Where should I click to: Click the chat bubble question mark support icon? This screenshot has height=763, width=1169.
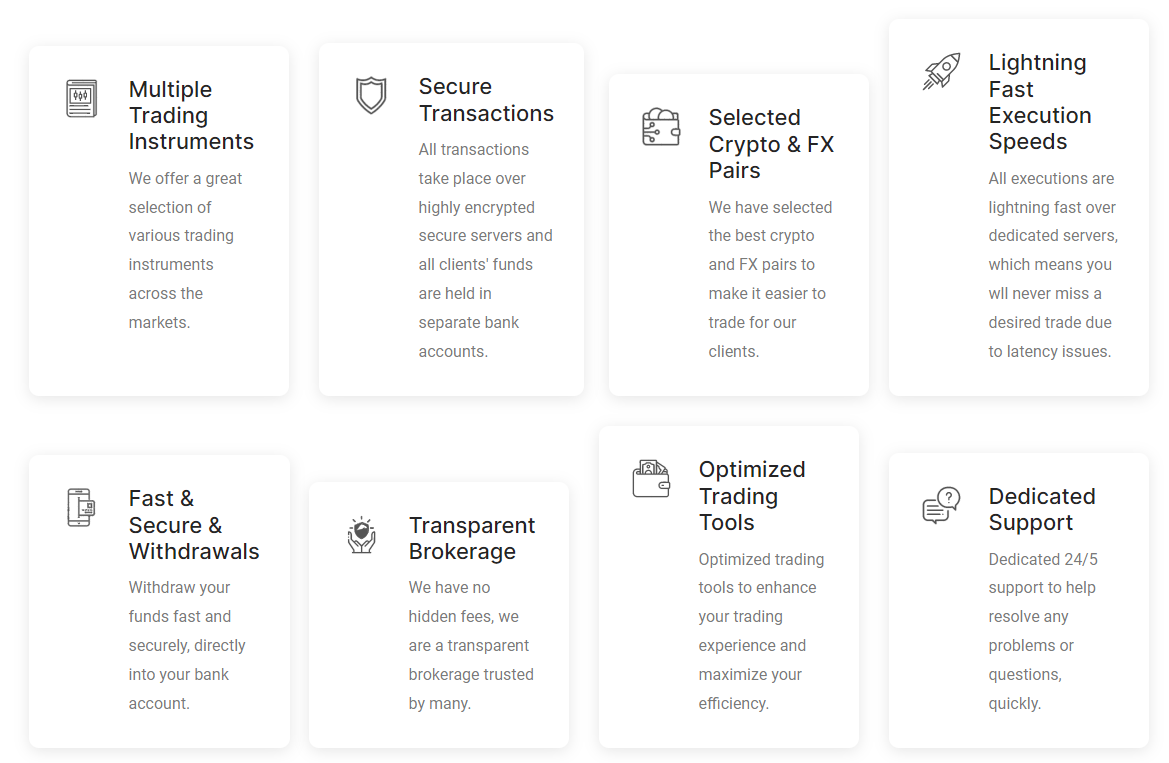click(x=941, y=505)
